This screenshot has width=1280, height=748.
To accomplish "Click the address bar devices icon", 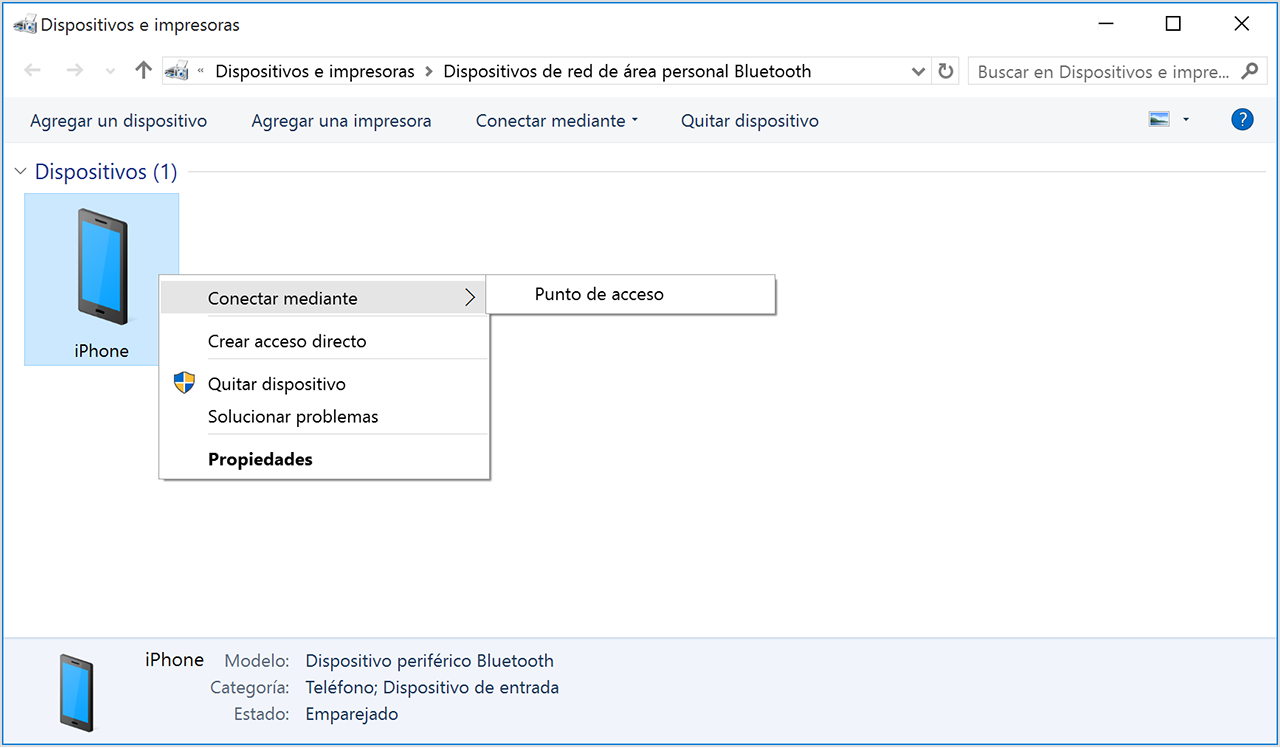I will pyautogui.click(x=177, y=71).
